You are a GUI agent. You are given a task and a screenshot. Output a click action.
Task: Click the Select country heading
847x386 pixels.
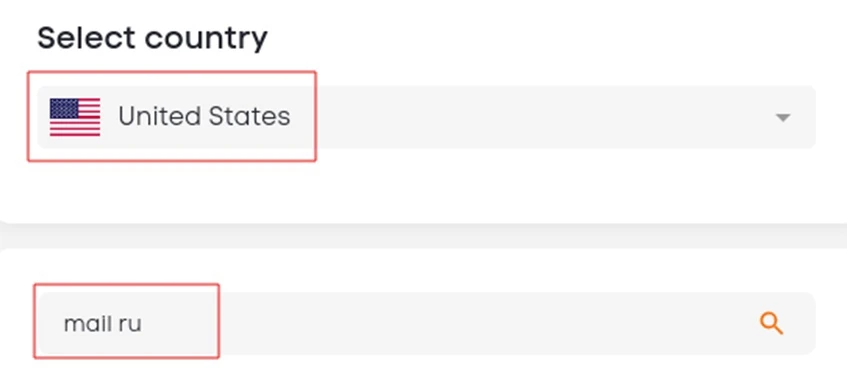[152, 39]
